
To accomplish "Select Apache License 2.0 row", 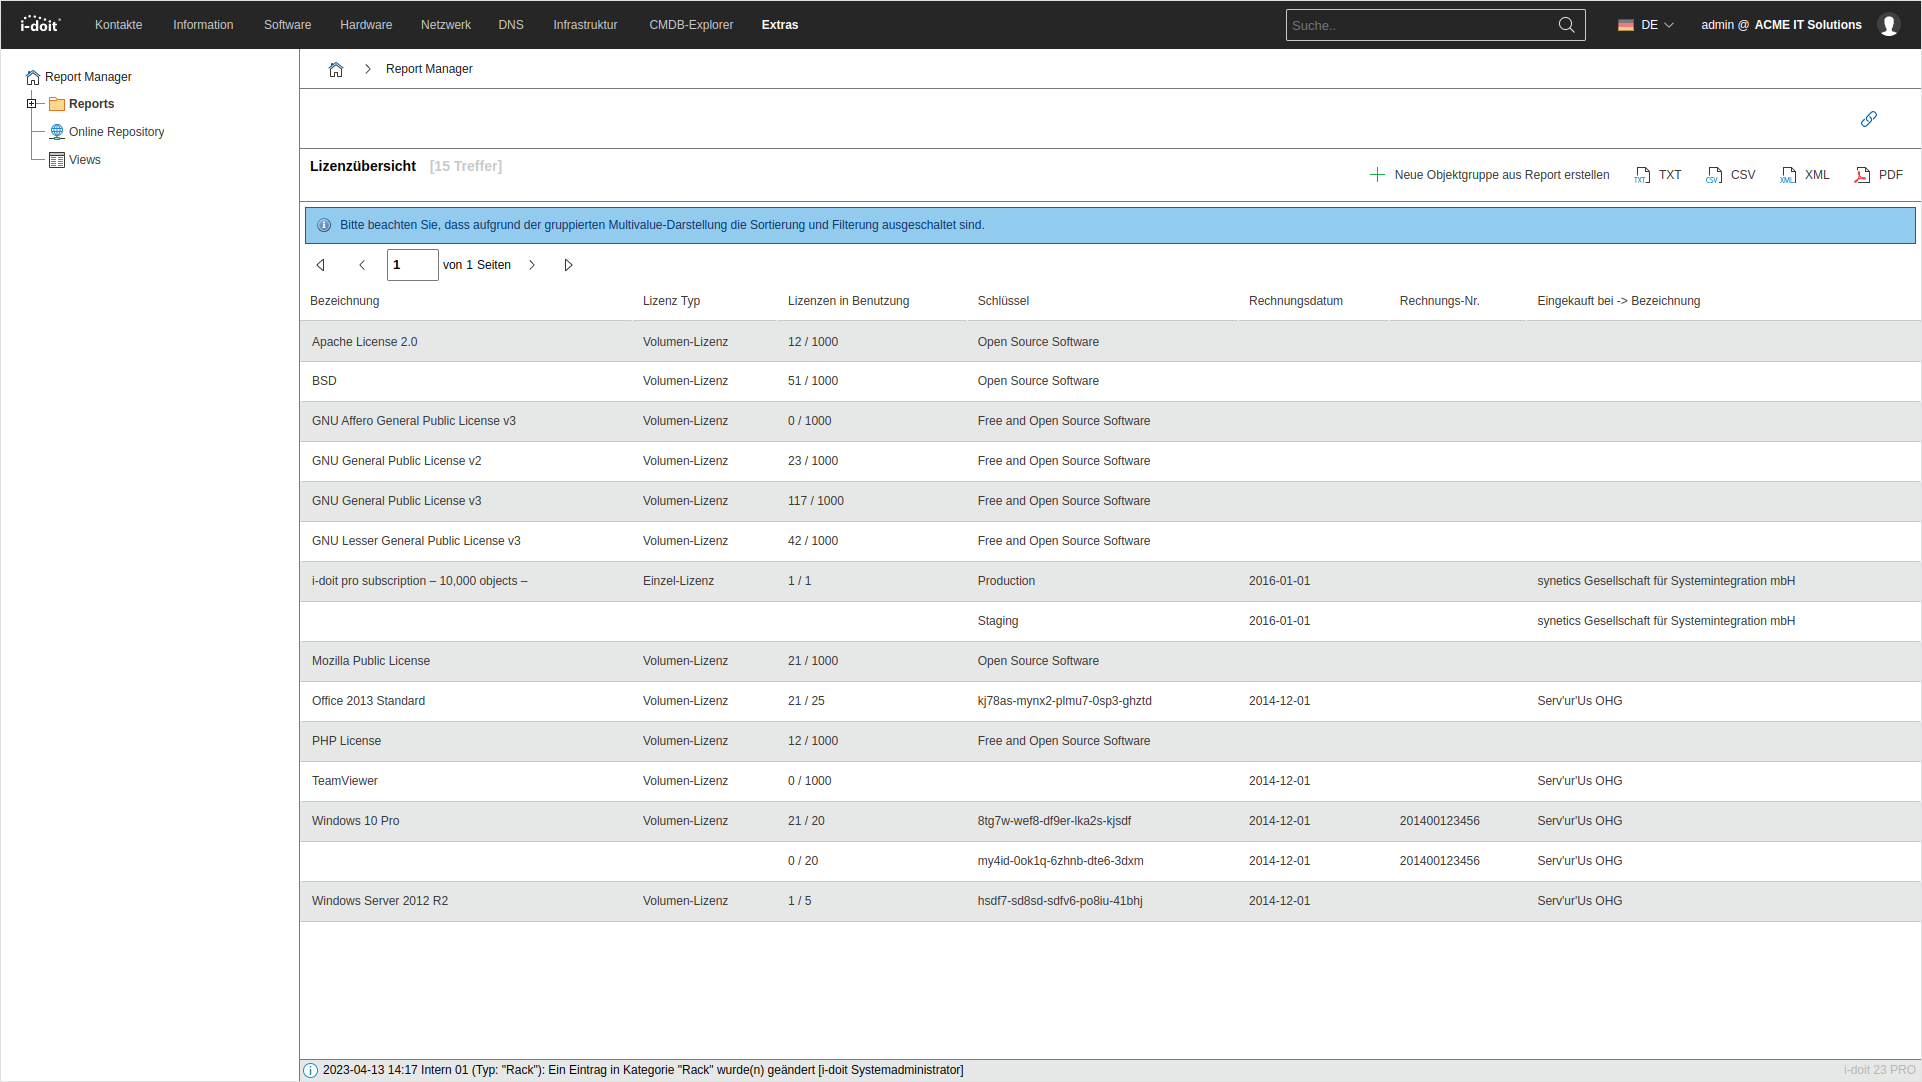I will coord(1110,342).
